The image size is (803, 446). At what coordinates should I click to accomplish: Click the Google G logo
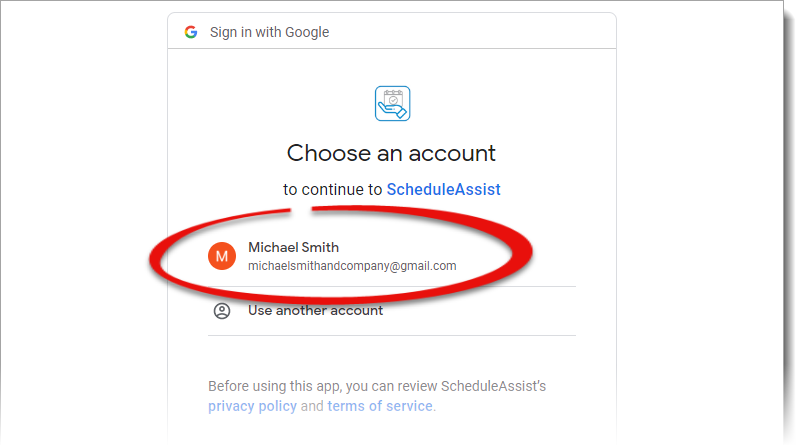(191, 32)
